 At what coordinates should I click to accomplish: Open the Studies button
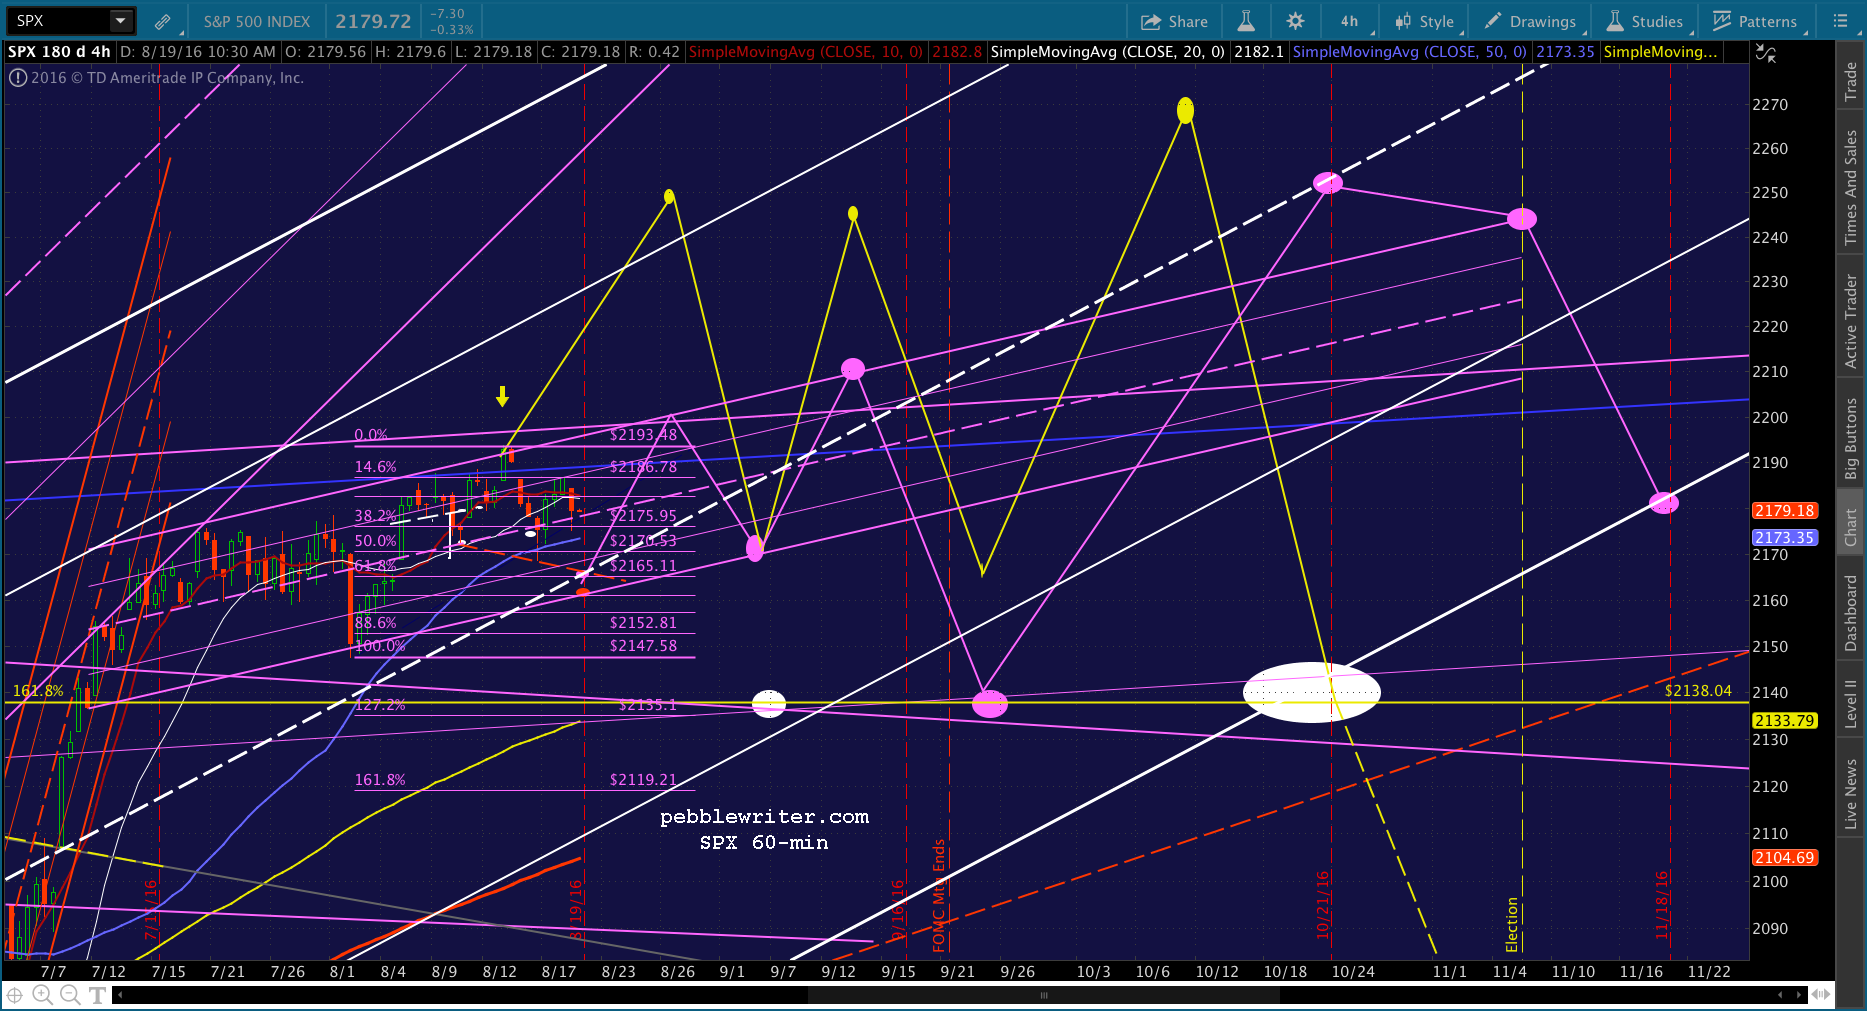(1645, 21)
